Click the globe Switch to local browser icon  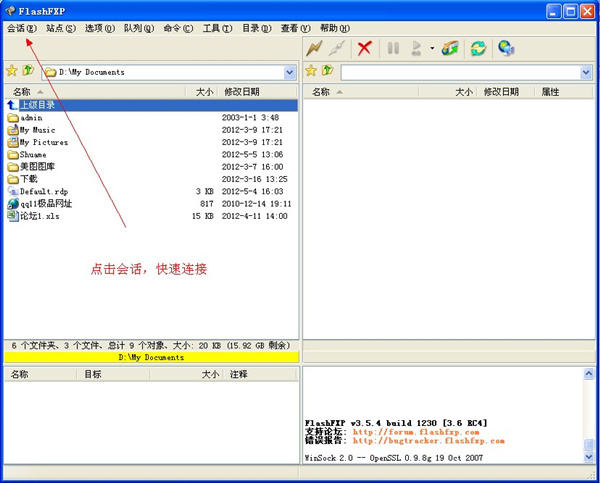(506, 48)
